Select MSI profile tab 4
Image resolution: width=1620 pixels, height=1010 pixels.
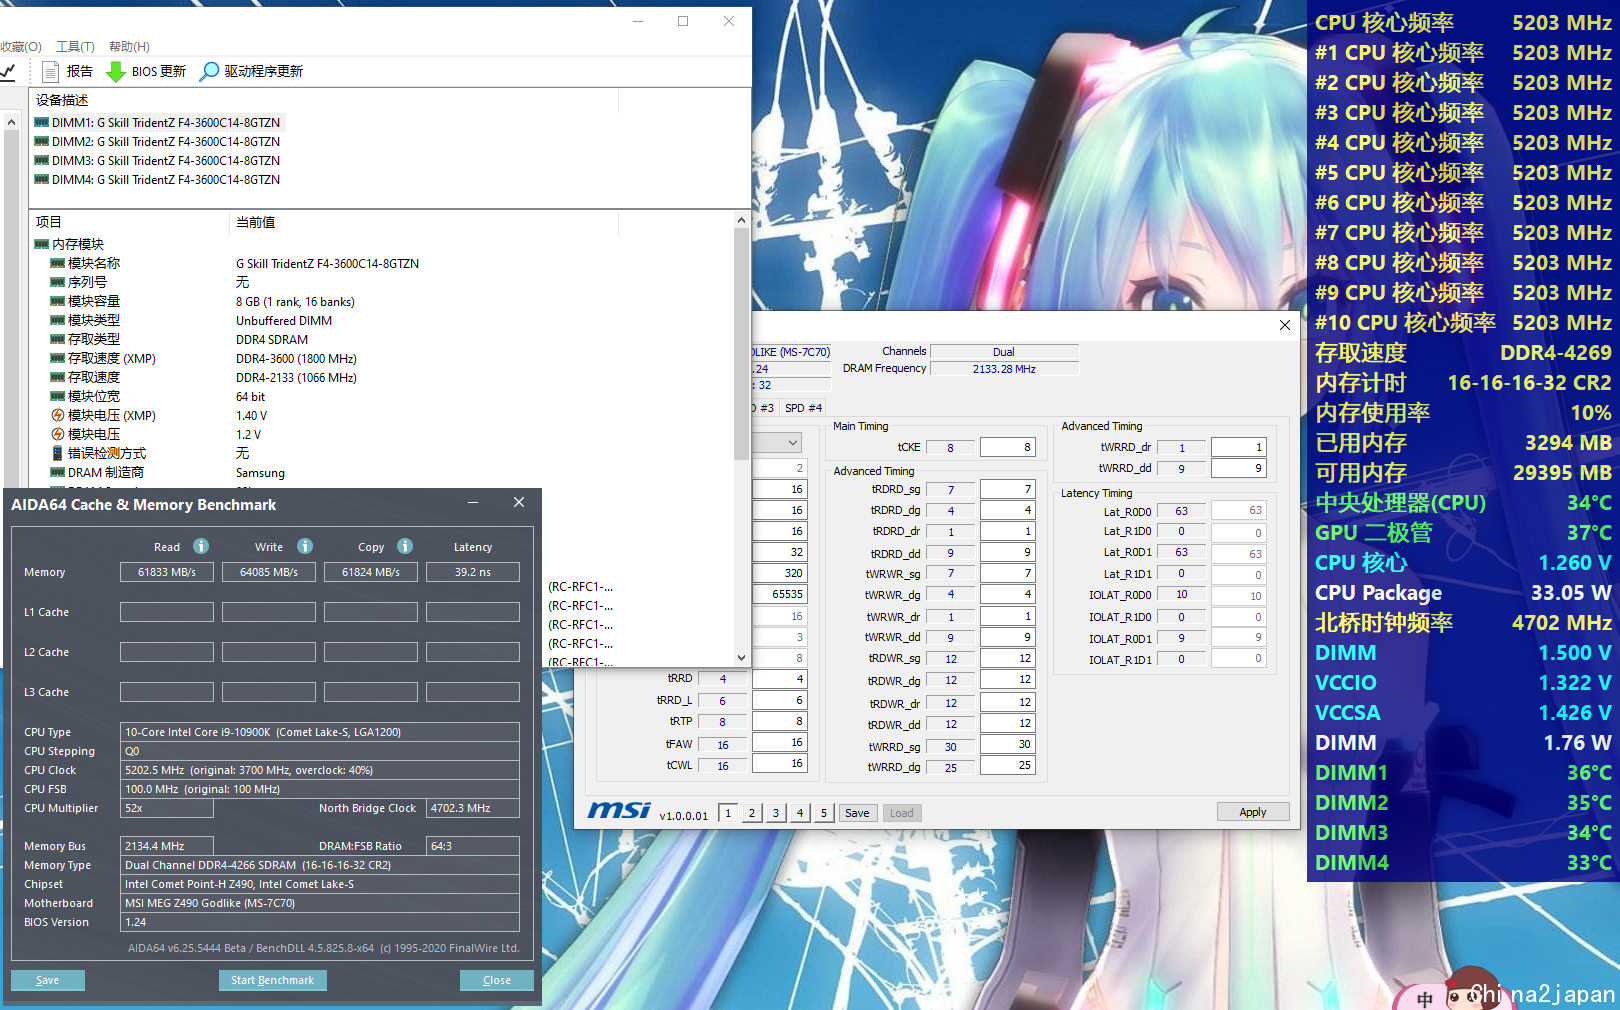tap(800, 813)
